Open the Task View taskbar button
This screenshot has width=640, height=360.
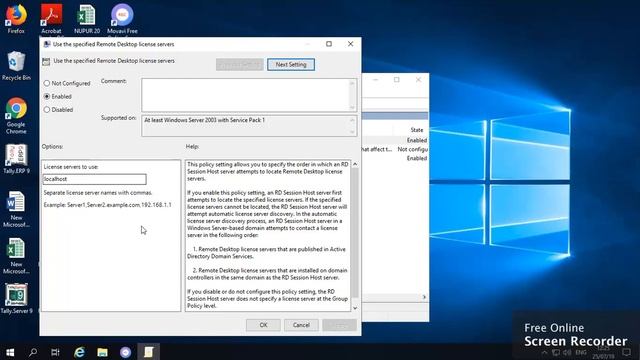click(56, 352)
